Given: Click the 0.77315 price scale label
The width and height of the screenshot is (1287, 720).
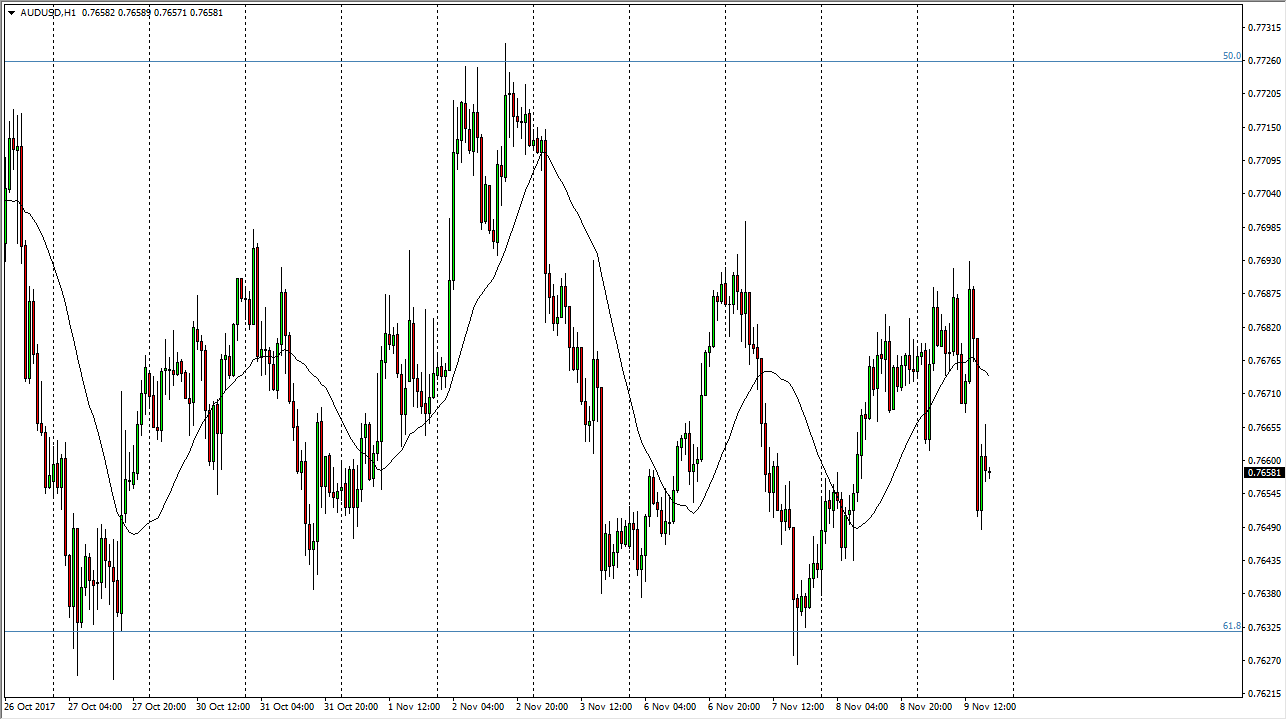Looking at the screenshot, I should pyautogui.click(x=1264, y=28).
